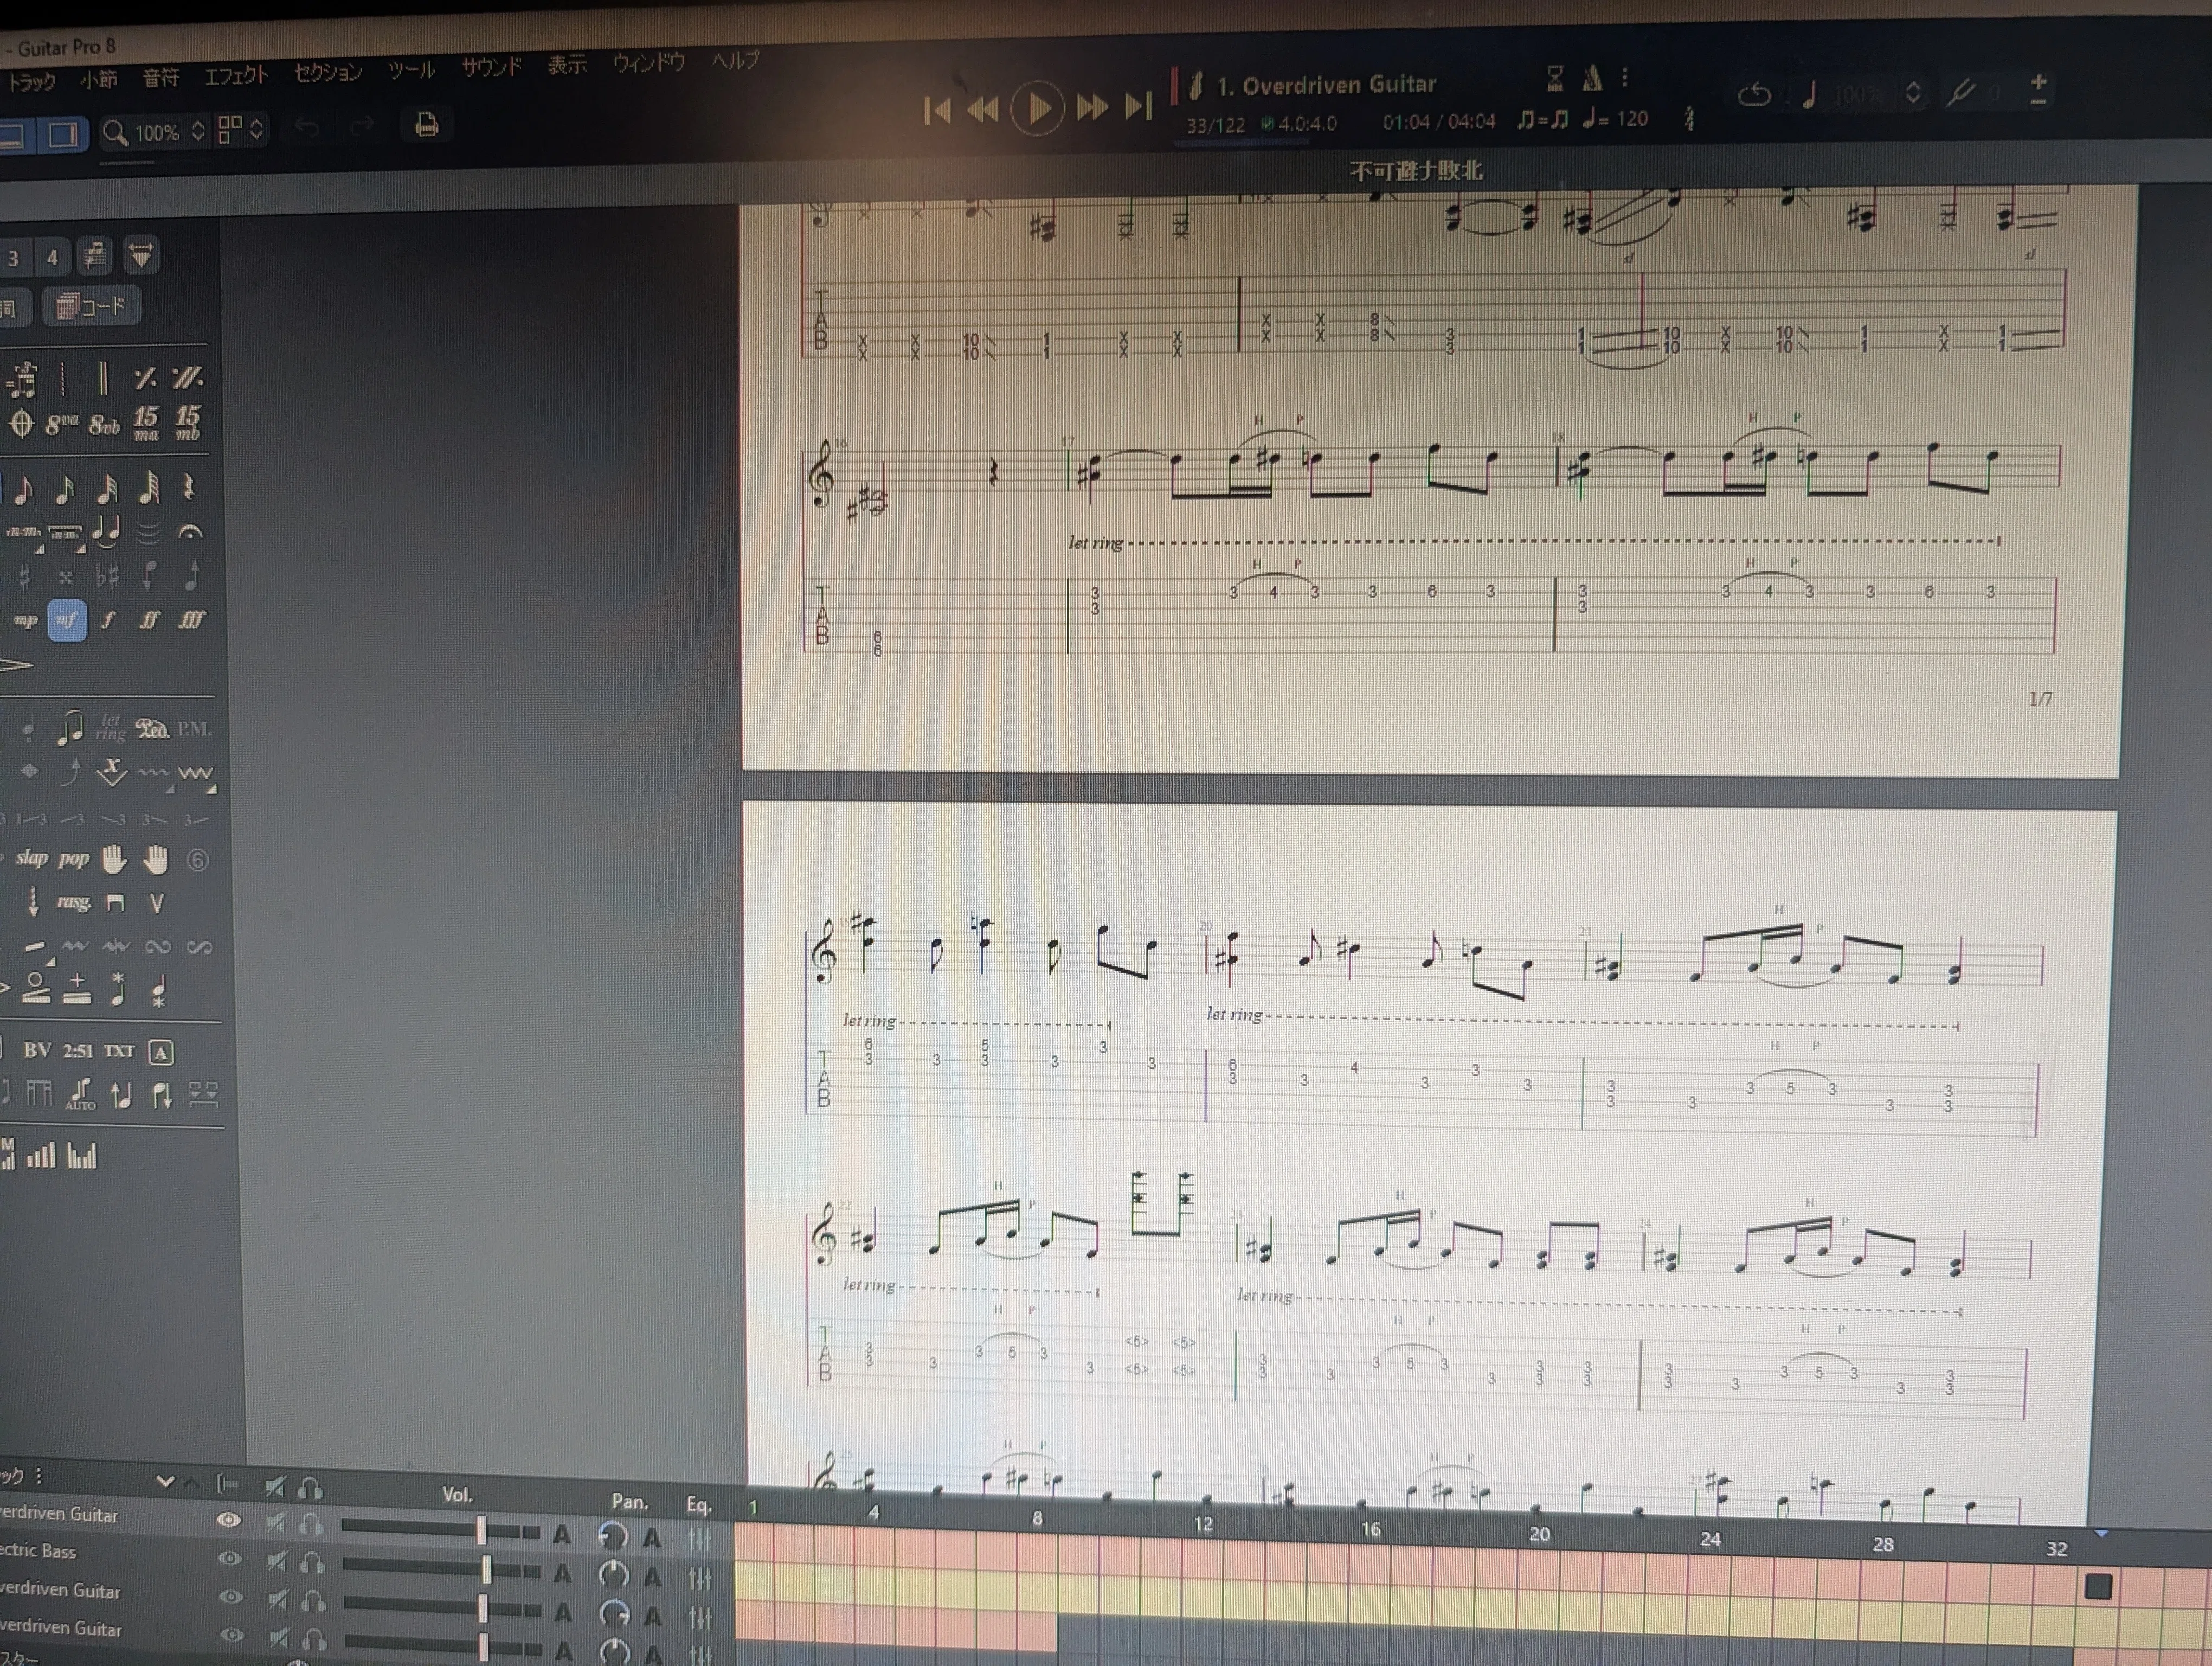2212x1666 pixels.
Task: Open the サウンド (Sound) menu
Action: pyautogui.click(x=491, y=68)
